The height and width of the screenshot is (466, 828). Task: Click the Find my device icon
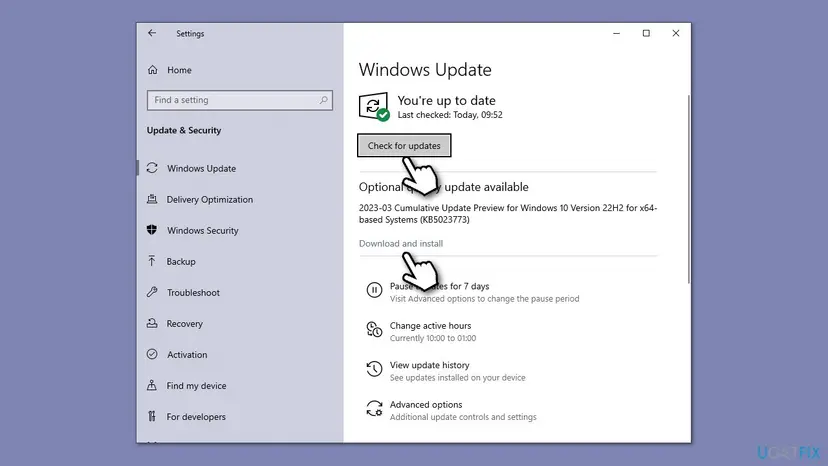[152, 385]
